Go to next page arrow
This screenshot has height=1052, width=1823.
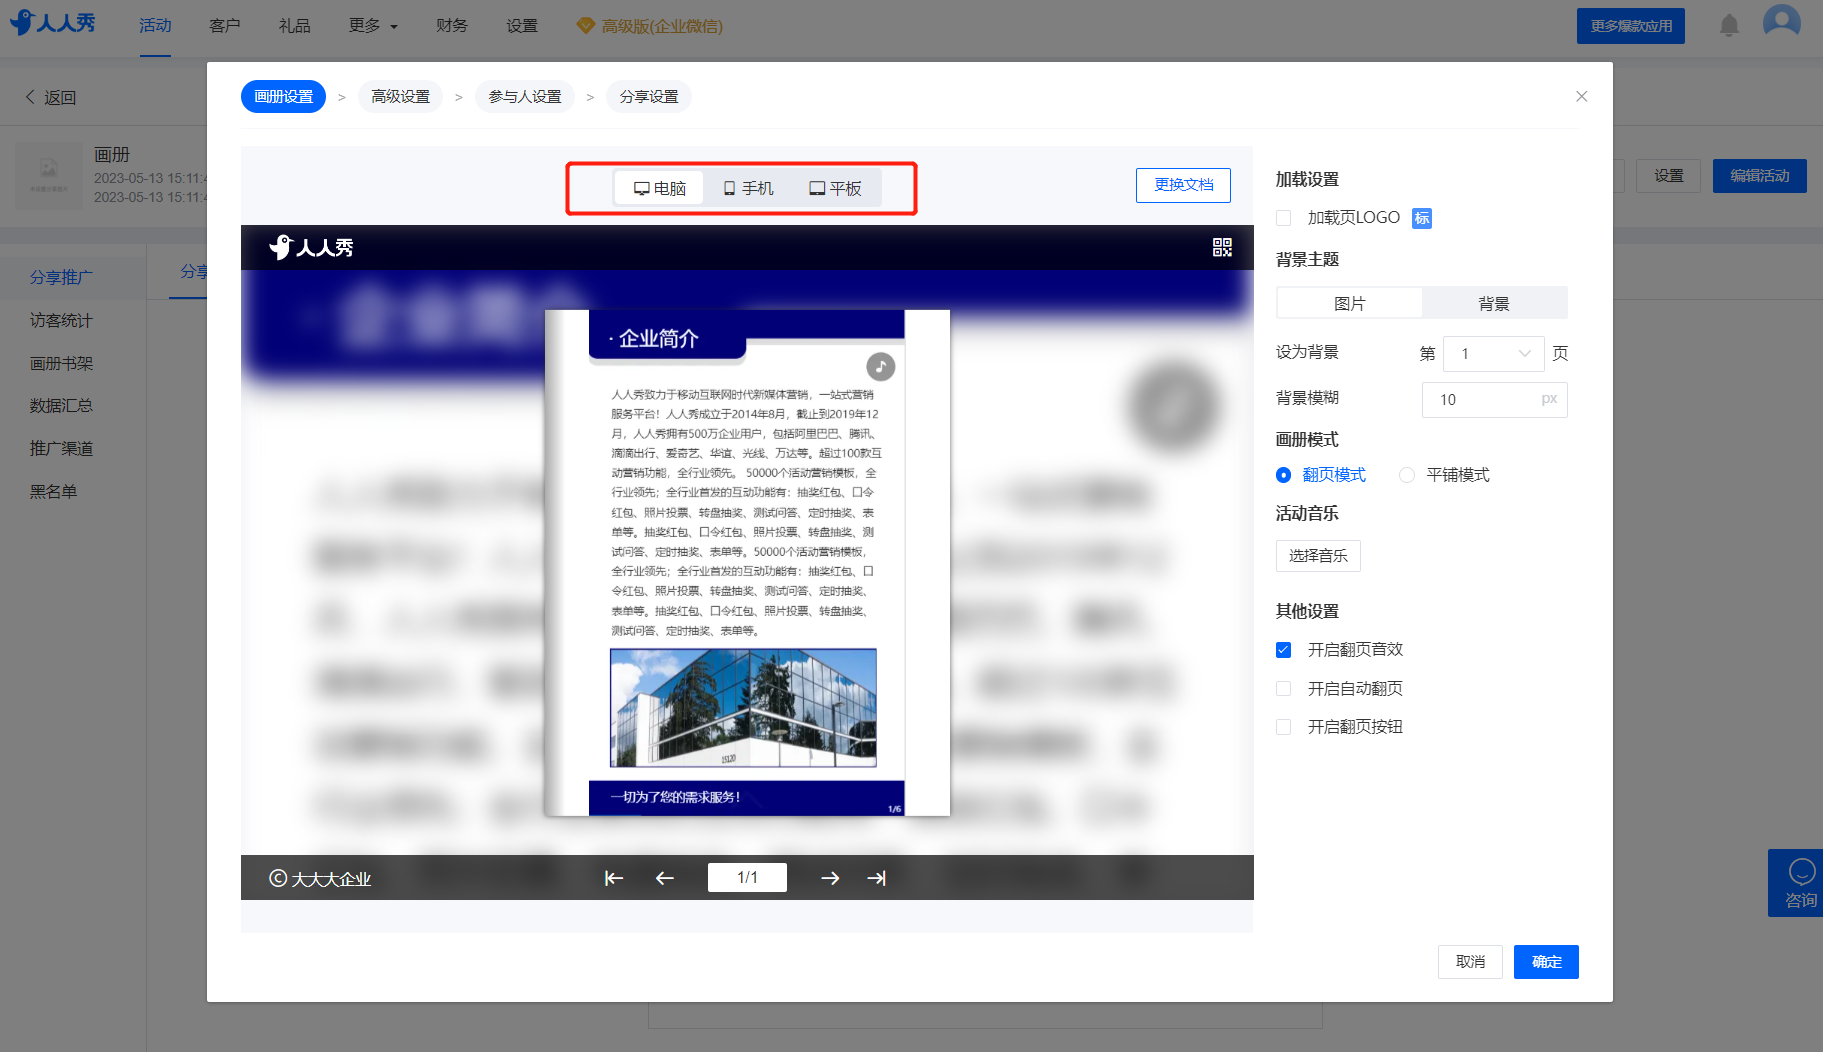tap(830, 878)
